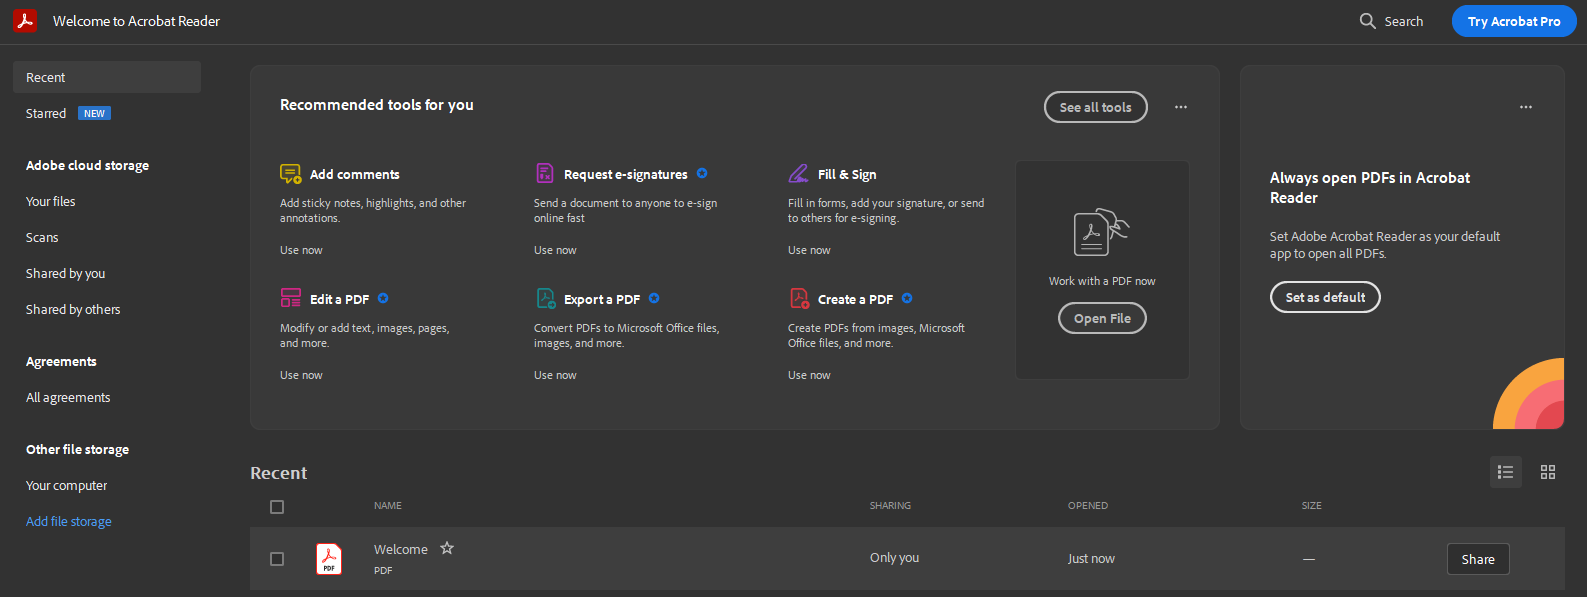1587x597 pixels.
Task: Switch Recent files to list view
Action: 1506,472
